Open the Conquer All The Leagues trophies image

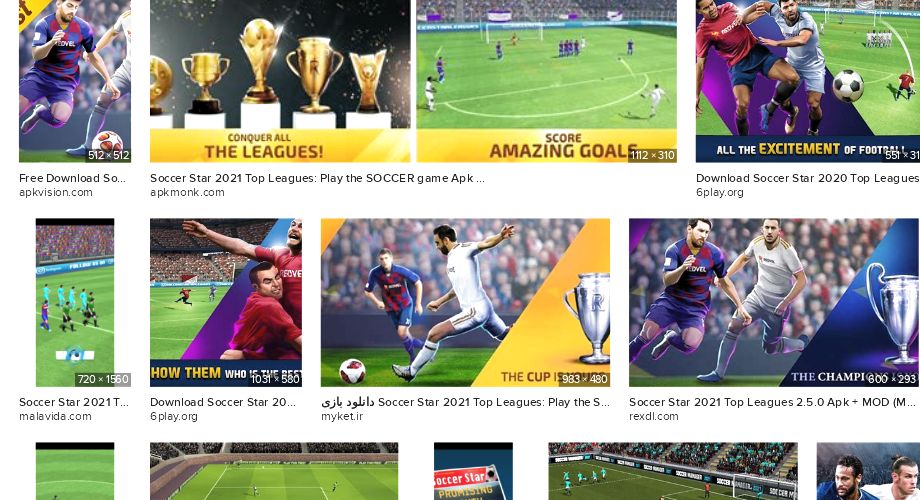click(x=280, y=81)
